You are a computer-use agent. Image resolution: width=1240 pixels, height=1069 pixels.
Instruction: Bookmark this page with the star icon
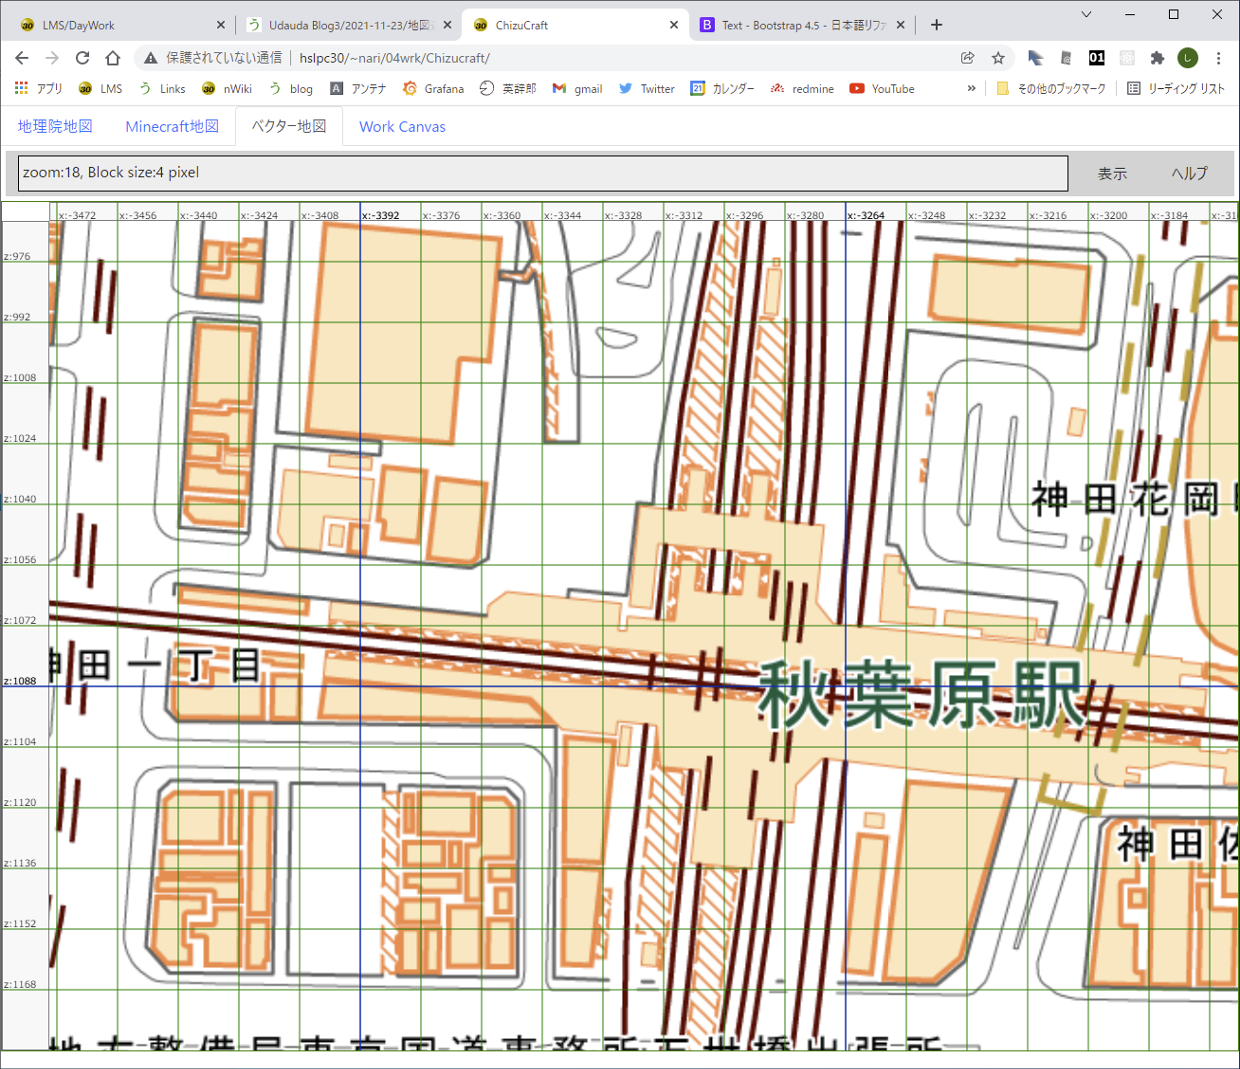(998, 58)
